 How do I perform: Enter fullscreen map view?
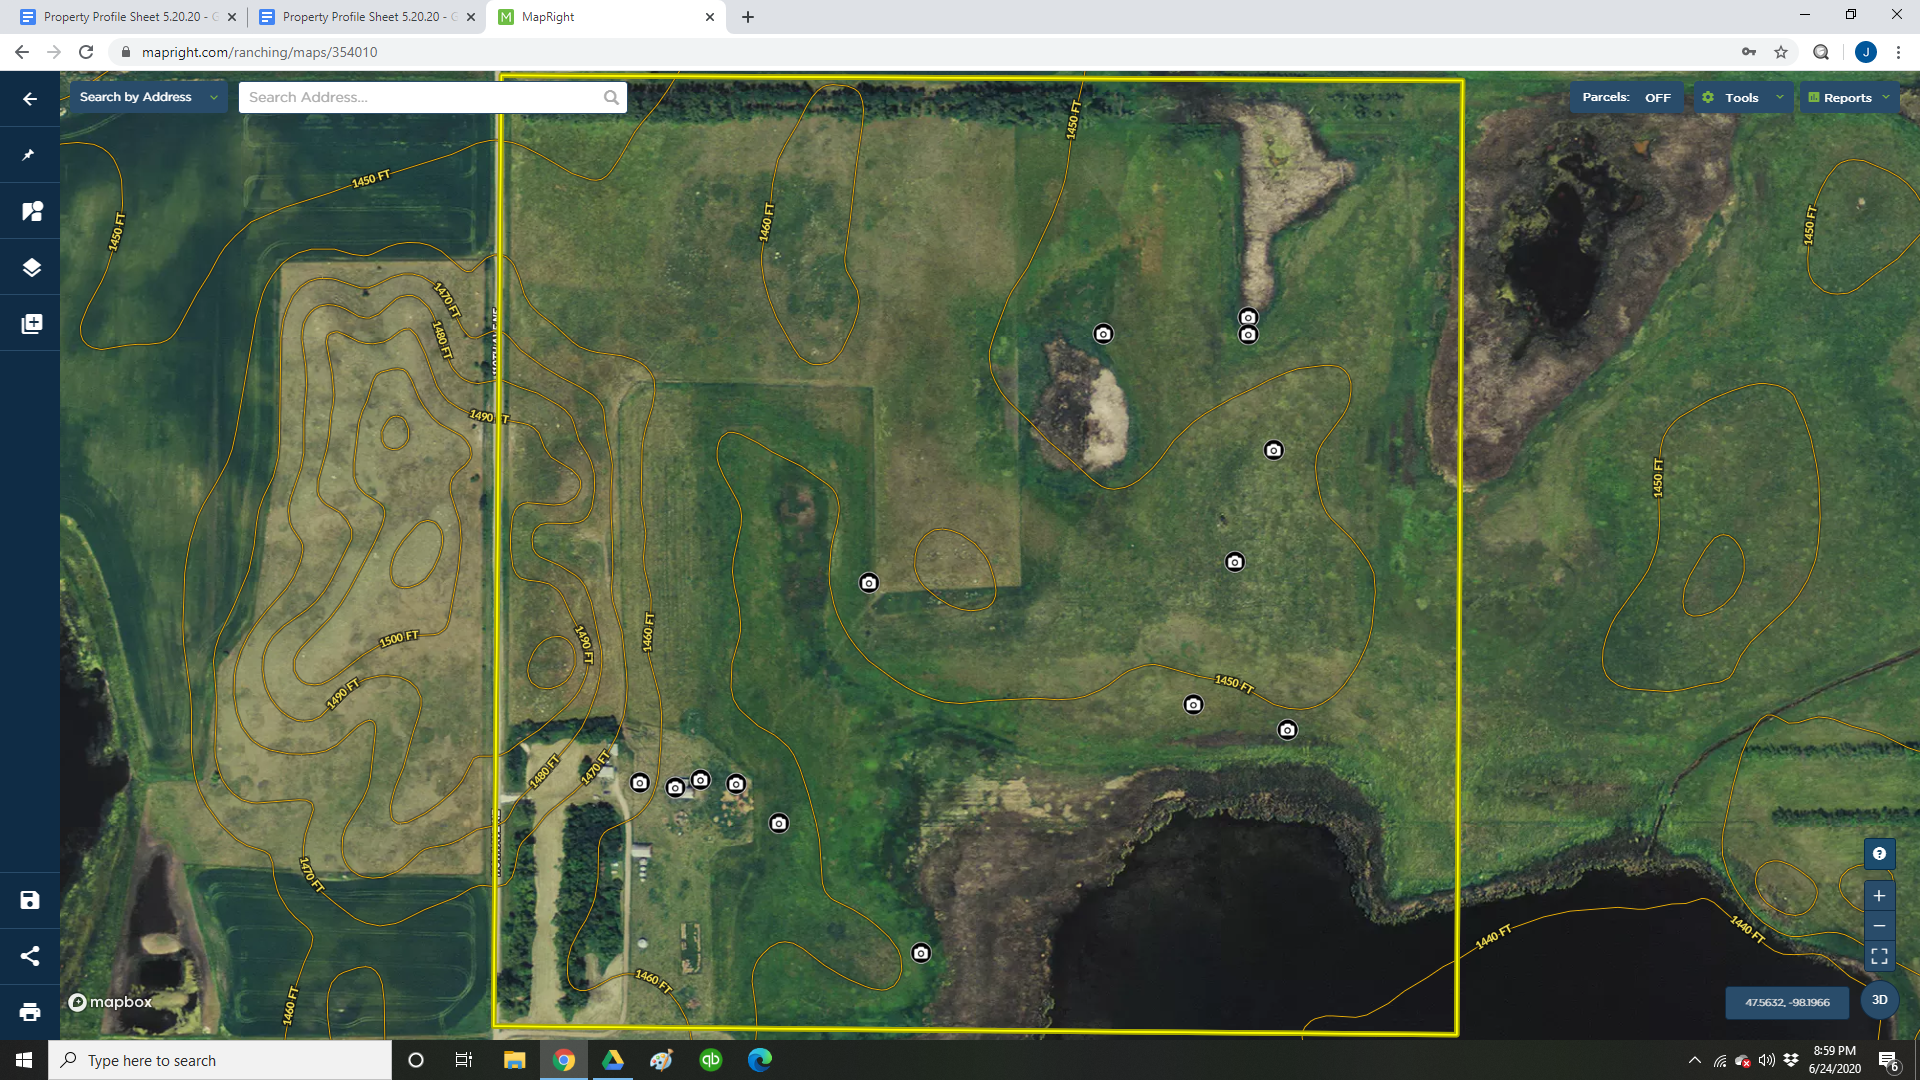tap(1879, 957)
